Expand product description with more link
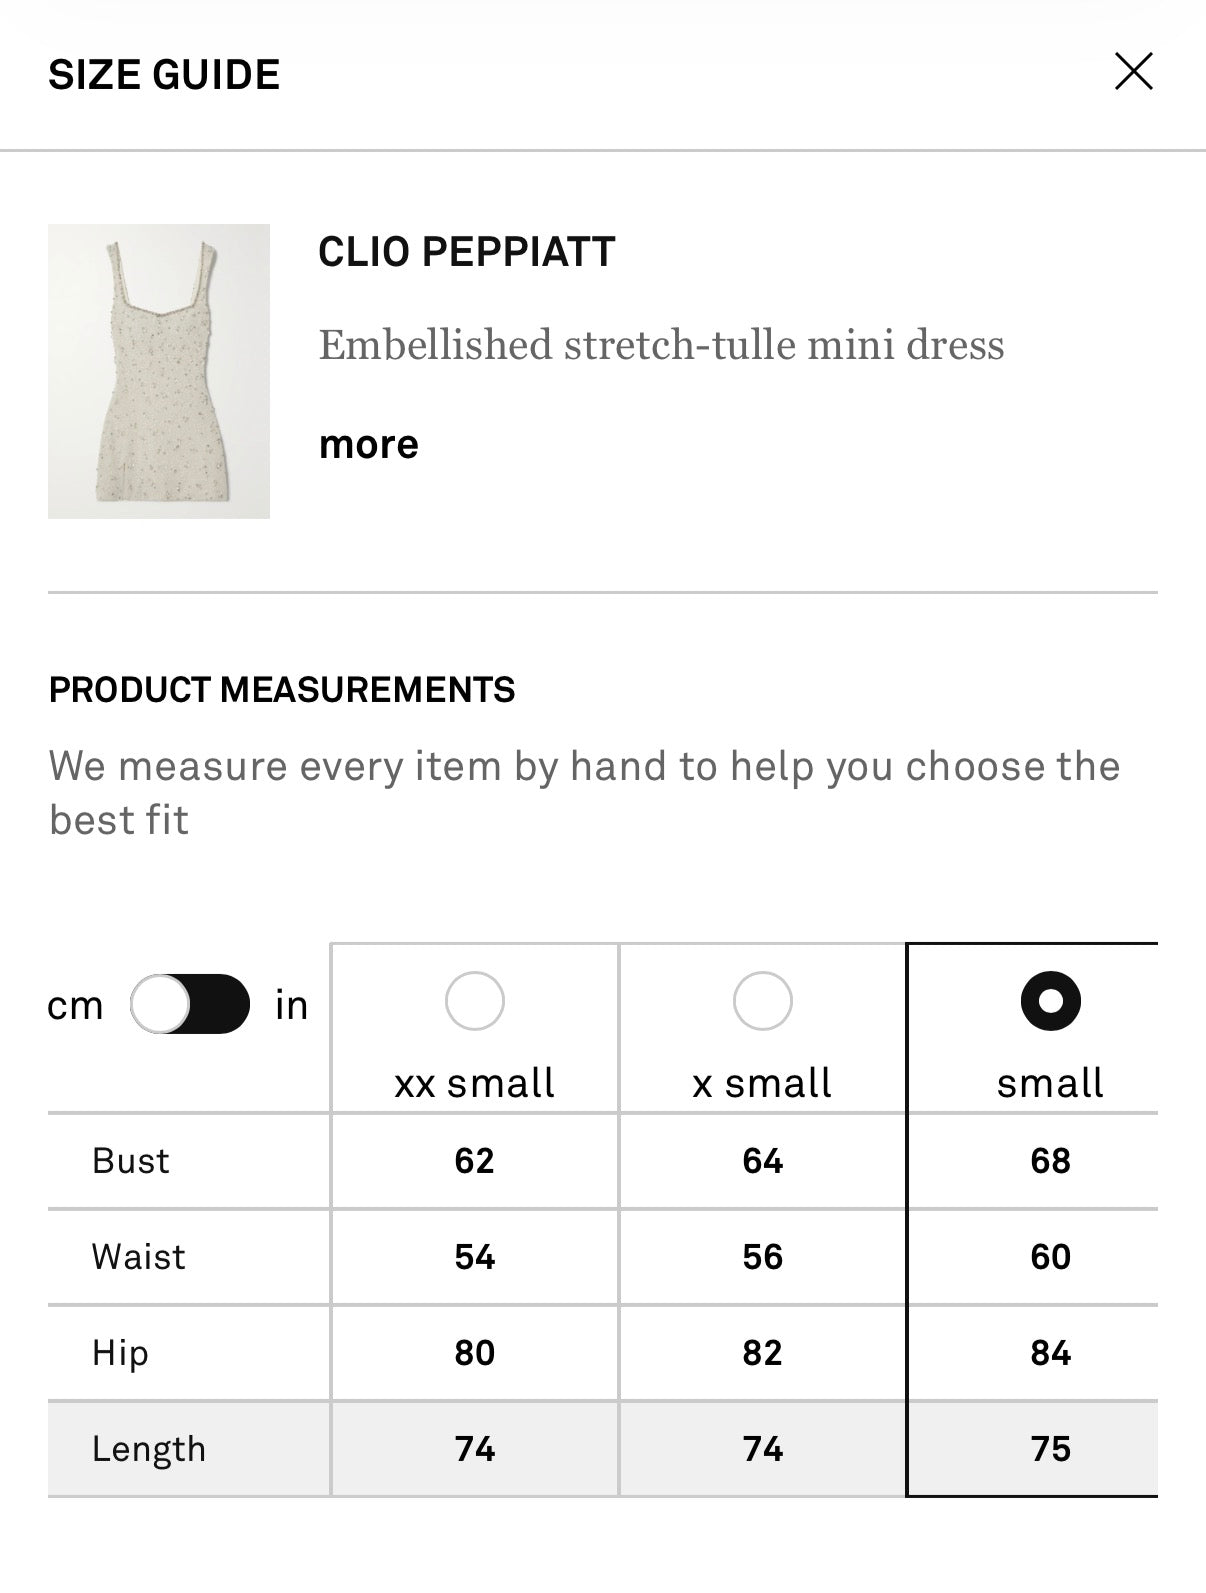1206x1593 pixels. (368, 444)
